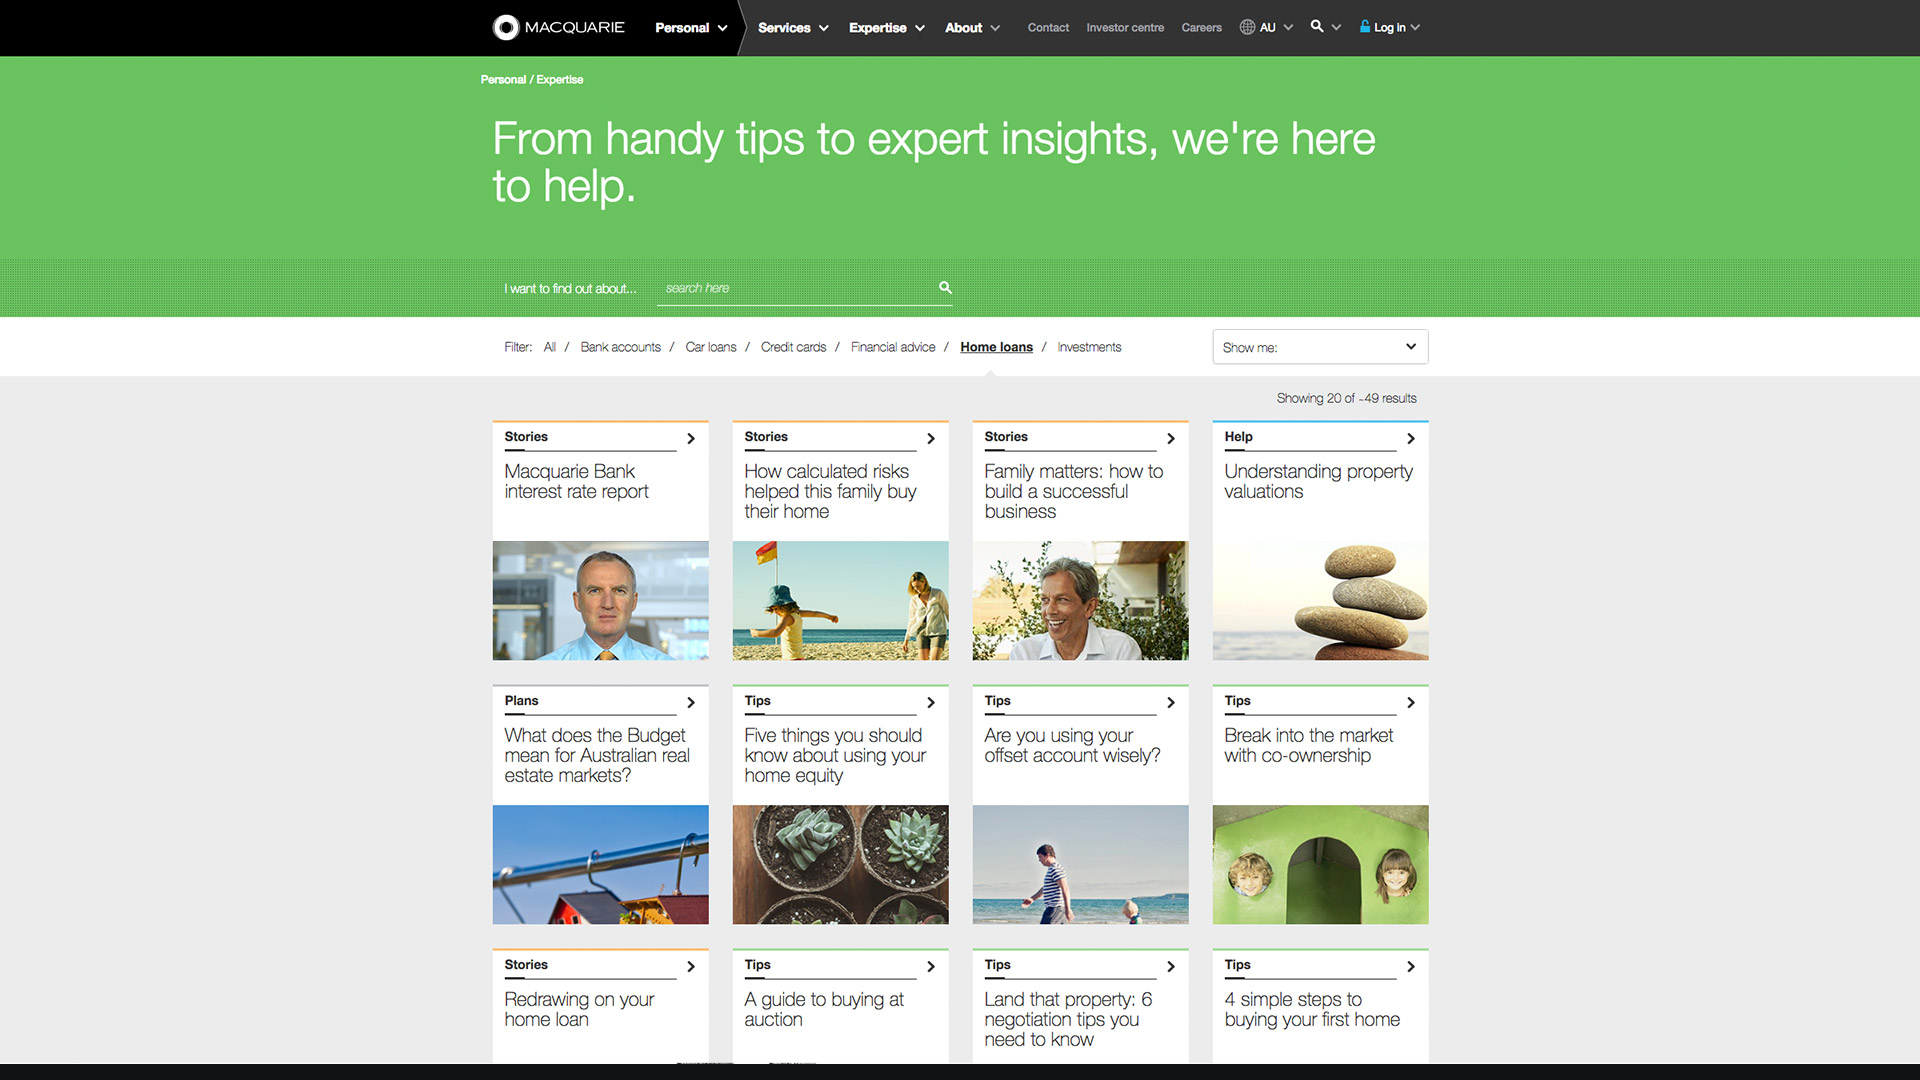Click the green search bar magnifier icon

pos(945,287)
